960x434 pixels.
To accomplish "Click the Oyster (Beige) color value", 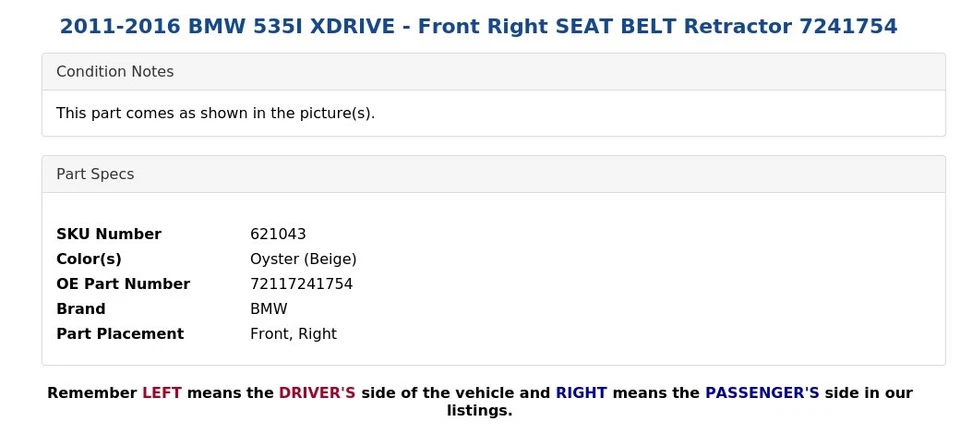I will coord(303,259).
